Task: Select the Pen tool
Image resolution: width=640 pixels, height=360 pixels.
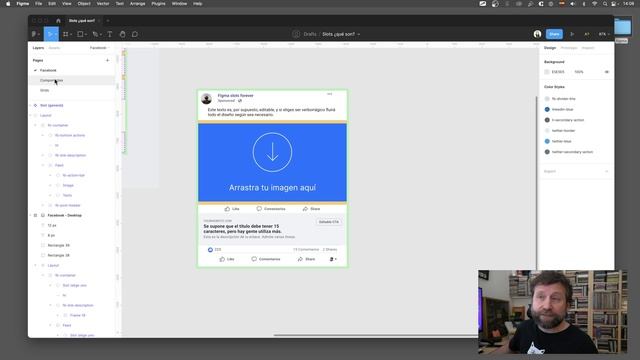Action: [x=95, y=34]
